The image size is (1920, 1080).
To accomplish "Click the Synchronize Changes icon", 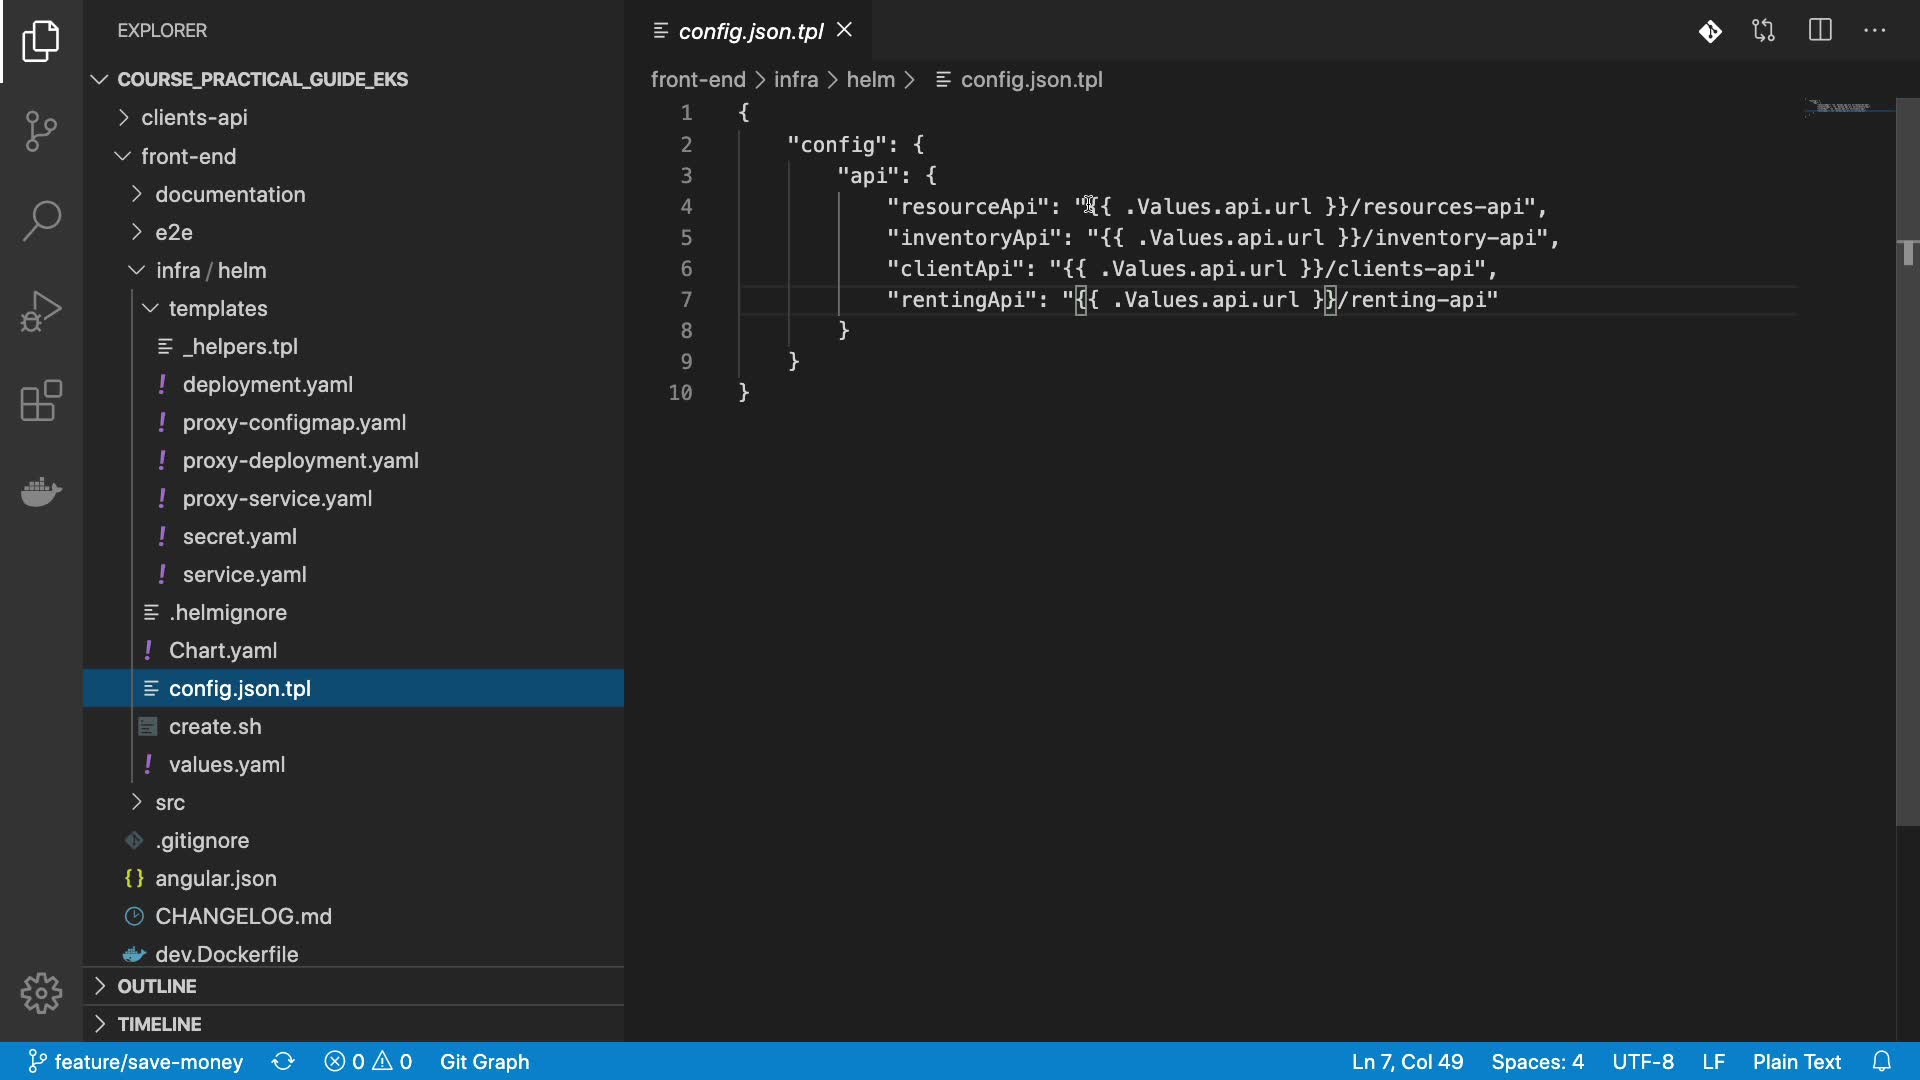I will point(283,1061).
